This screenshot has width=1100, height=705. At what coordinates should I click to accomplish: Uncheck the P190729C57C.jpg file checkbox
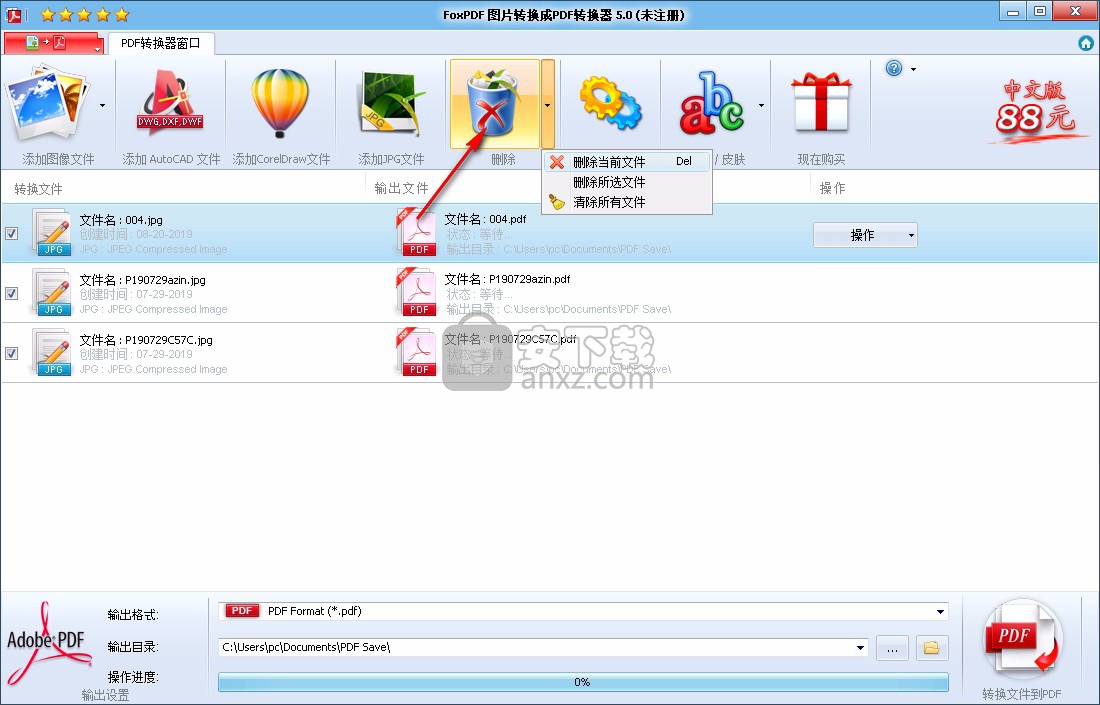tap(11, 354)
